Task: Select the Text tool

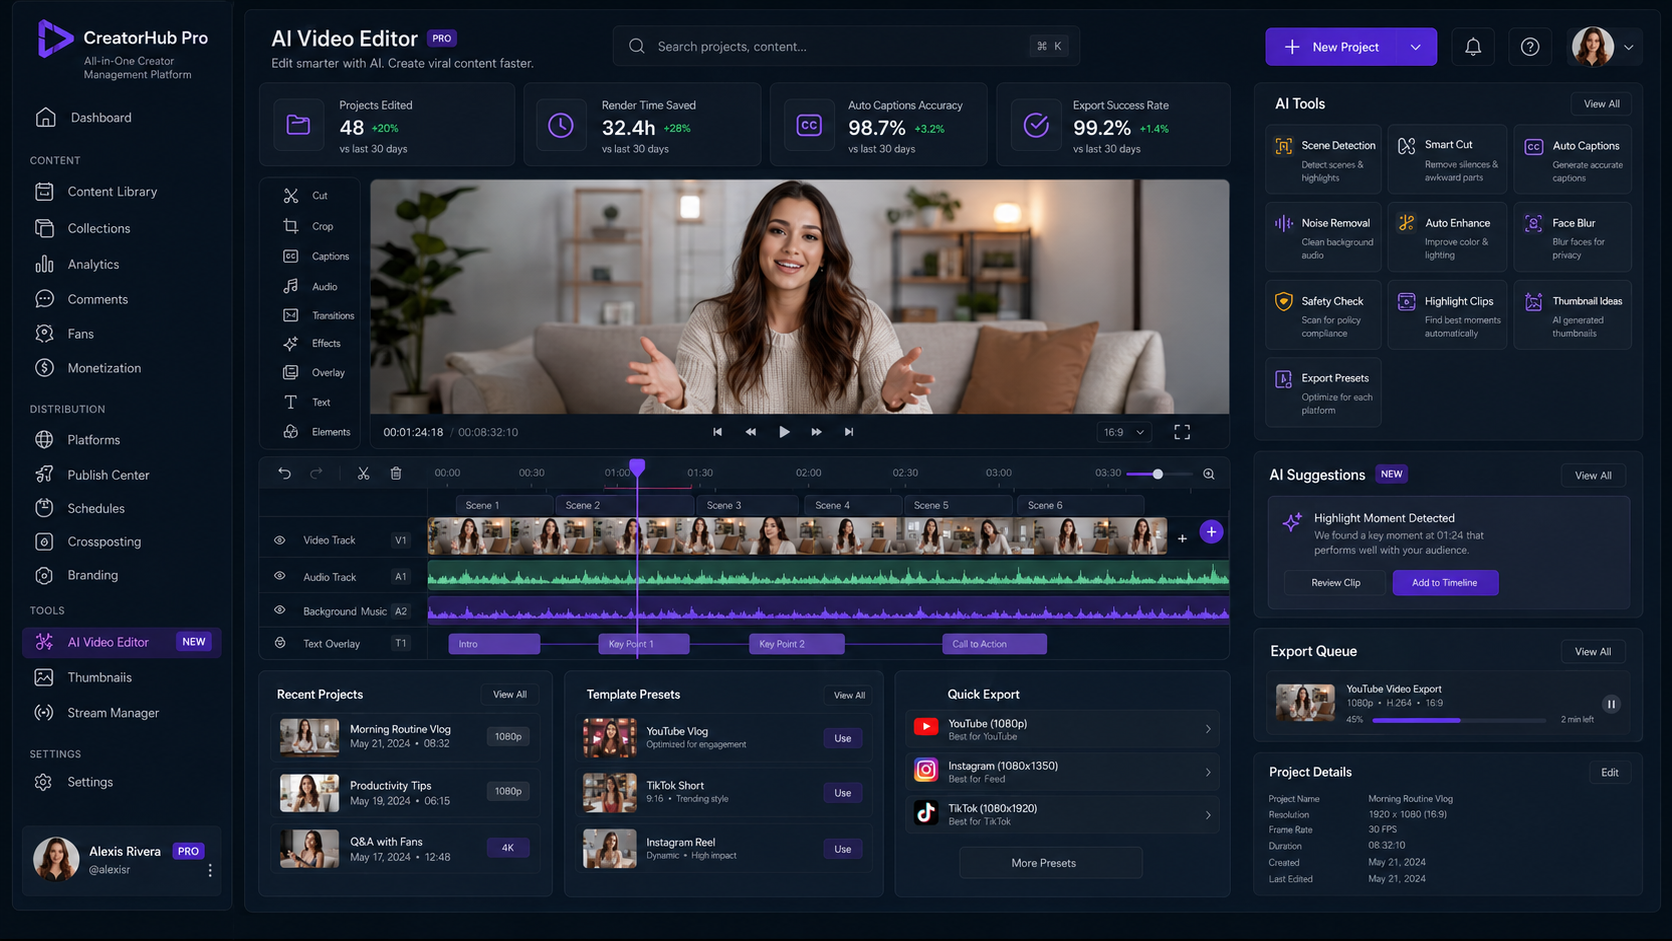Action: [x=307, y=402]
